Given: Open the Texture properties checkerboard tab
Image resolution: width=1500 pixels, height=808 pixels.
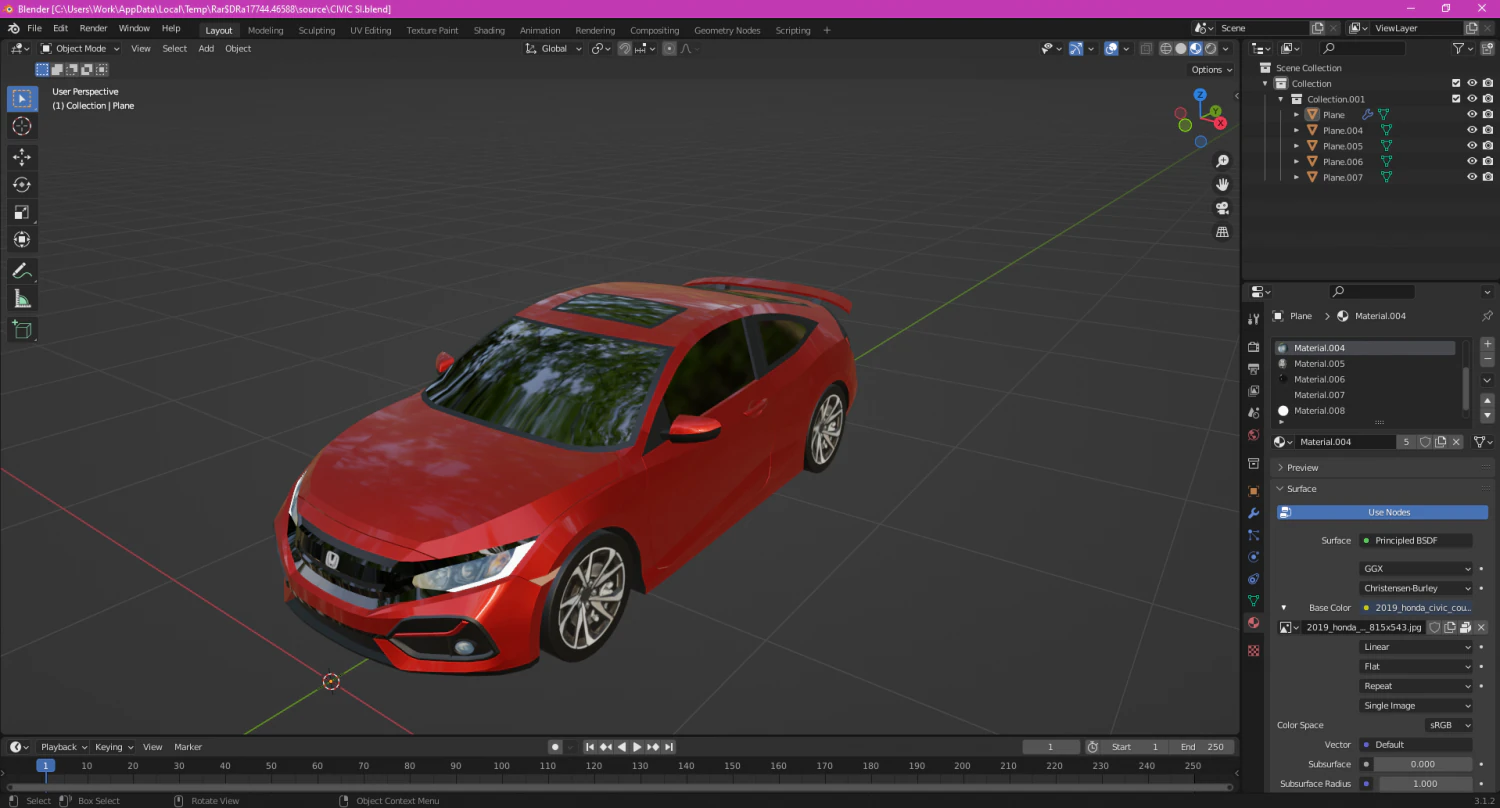Looking at the screenshot, I should click(x=1253, y=651).
